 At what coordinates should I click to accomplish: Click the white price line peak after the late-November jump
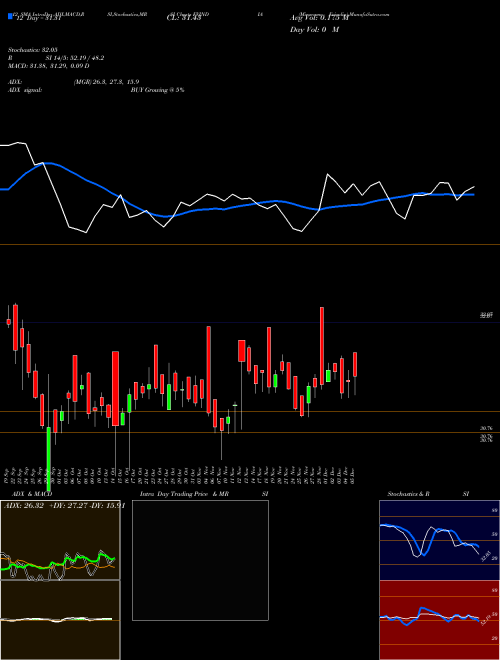tap(327, 174)
